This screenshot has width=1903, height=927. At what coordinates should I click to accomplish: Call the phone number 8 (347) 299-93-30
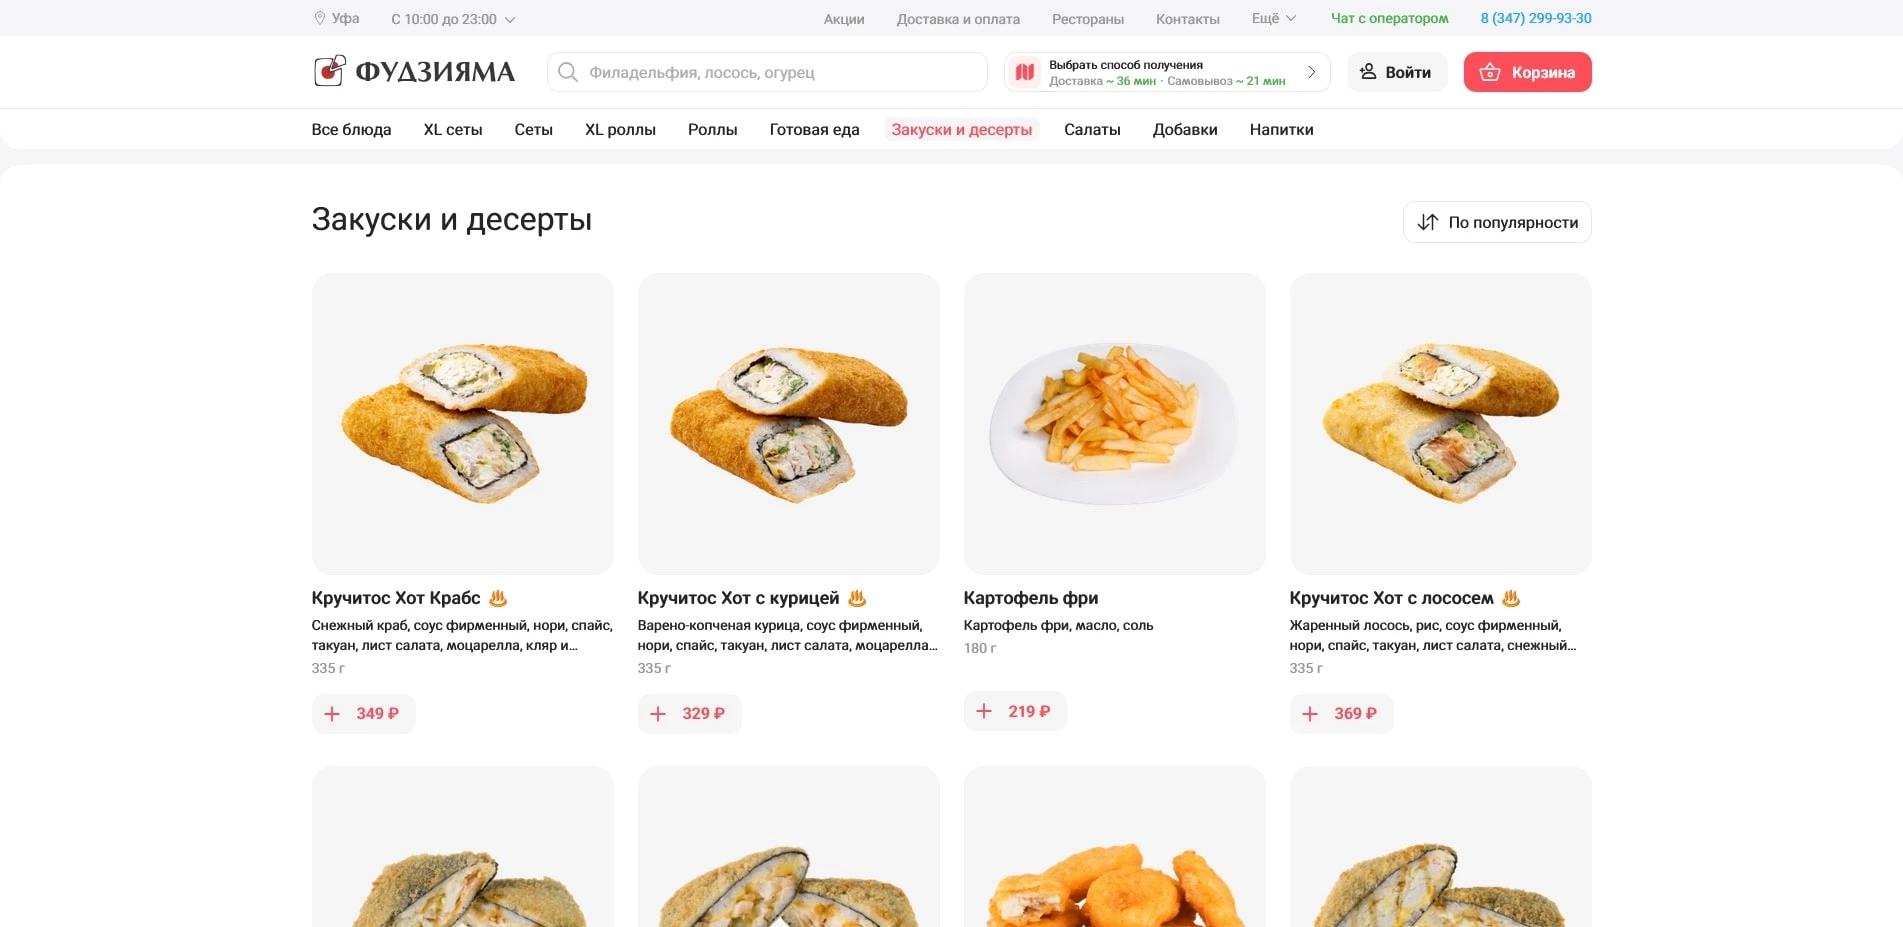pyautogui.click(x=1536, y=17)
